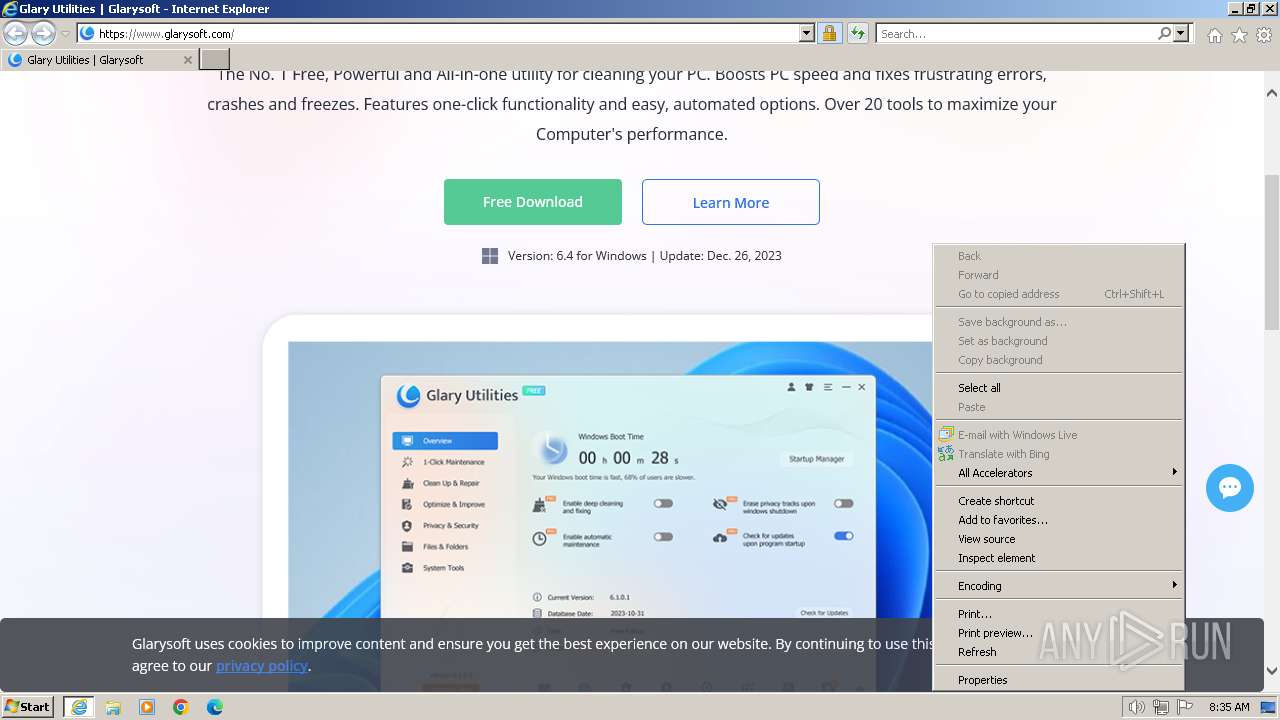This screenshot has width=1280, height=720.
Task: Open the Home icon in IE toolbar
Action: click(x=1214, y=35)
